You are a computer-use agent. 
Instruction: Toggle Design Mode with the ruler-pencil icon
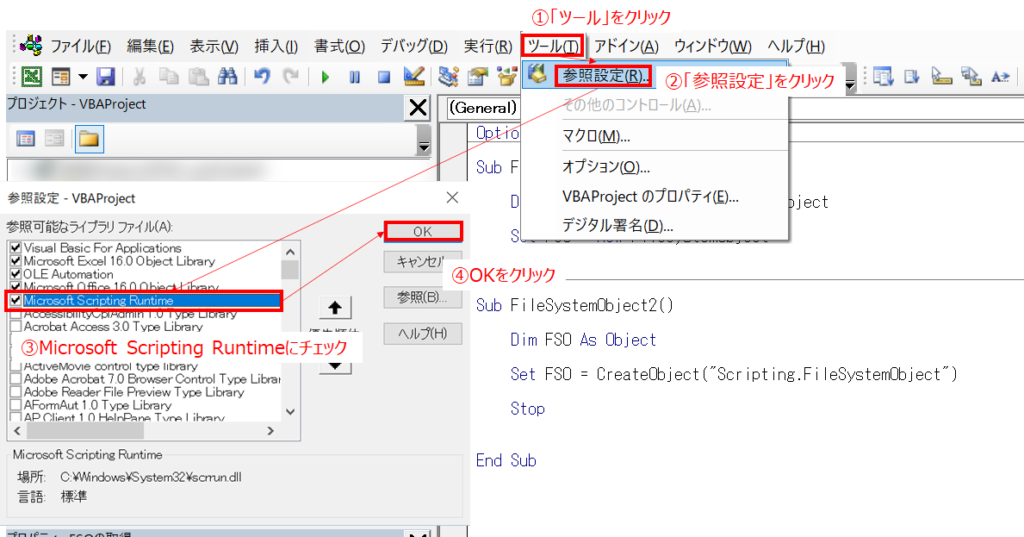(414, 76)
